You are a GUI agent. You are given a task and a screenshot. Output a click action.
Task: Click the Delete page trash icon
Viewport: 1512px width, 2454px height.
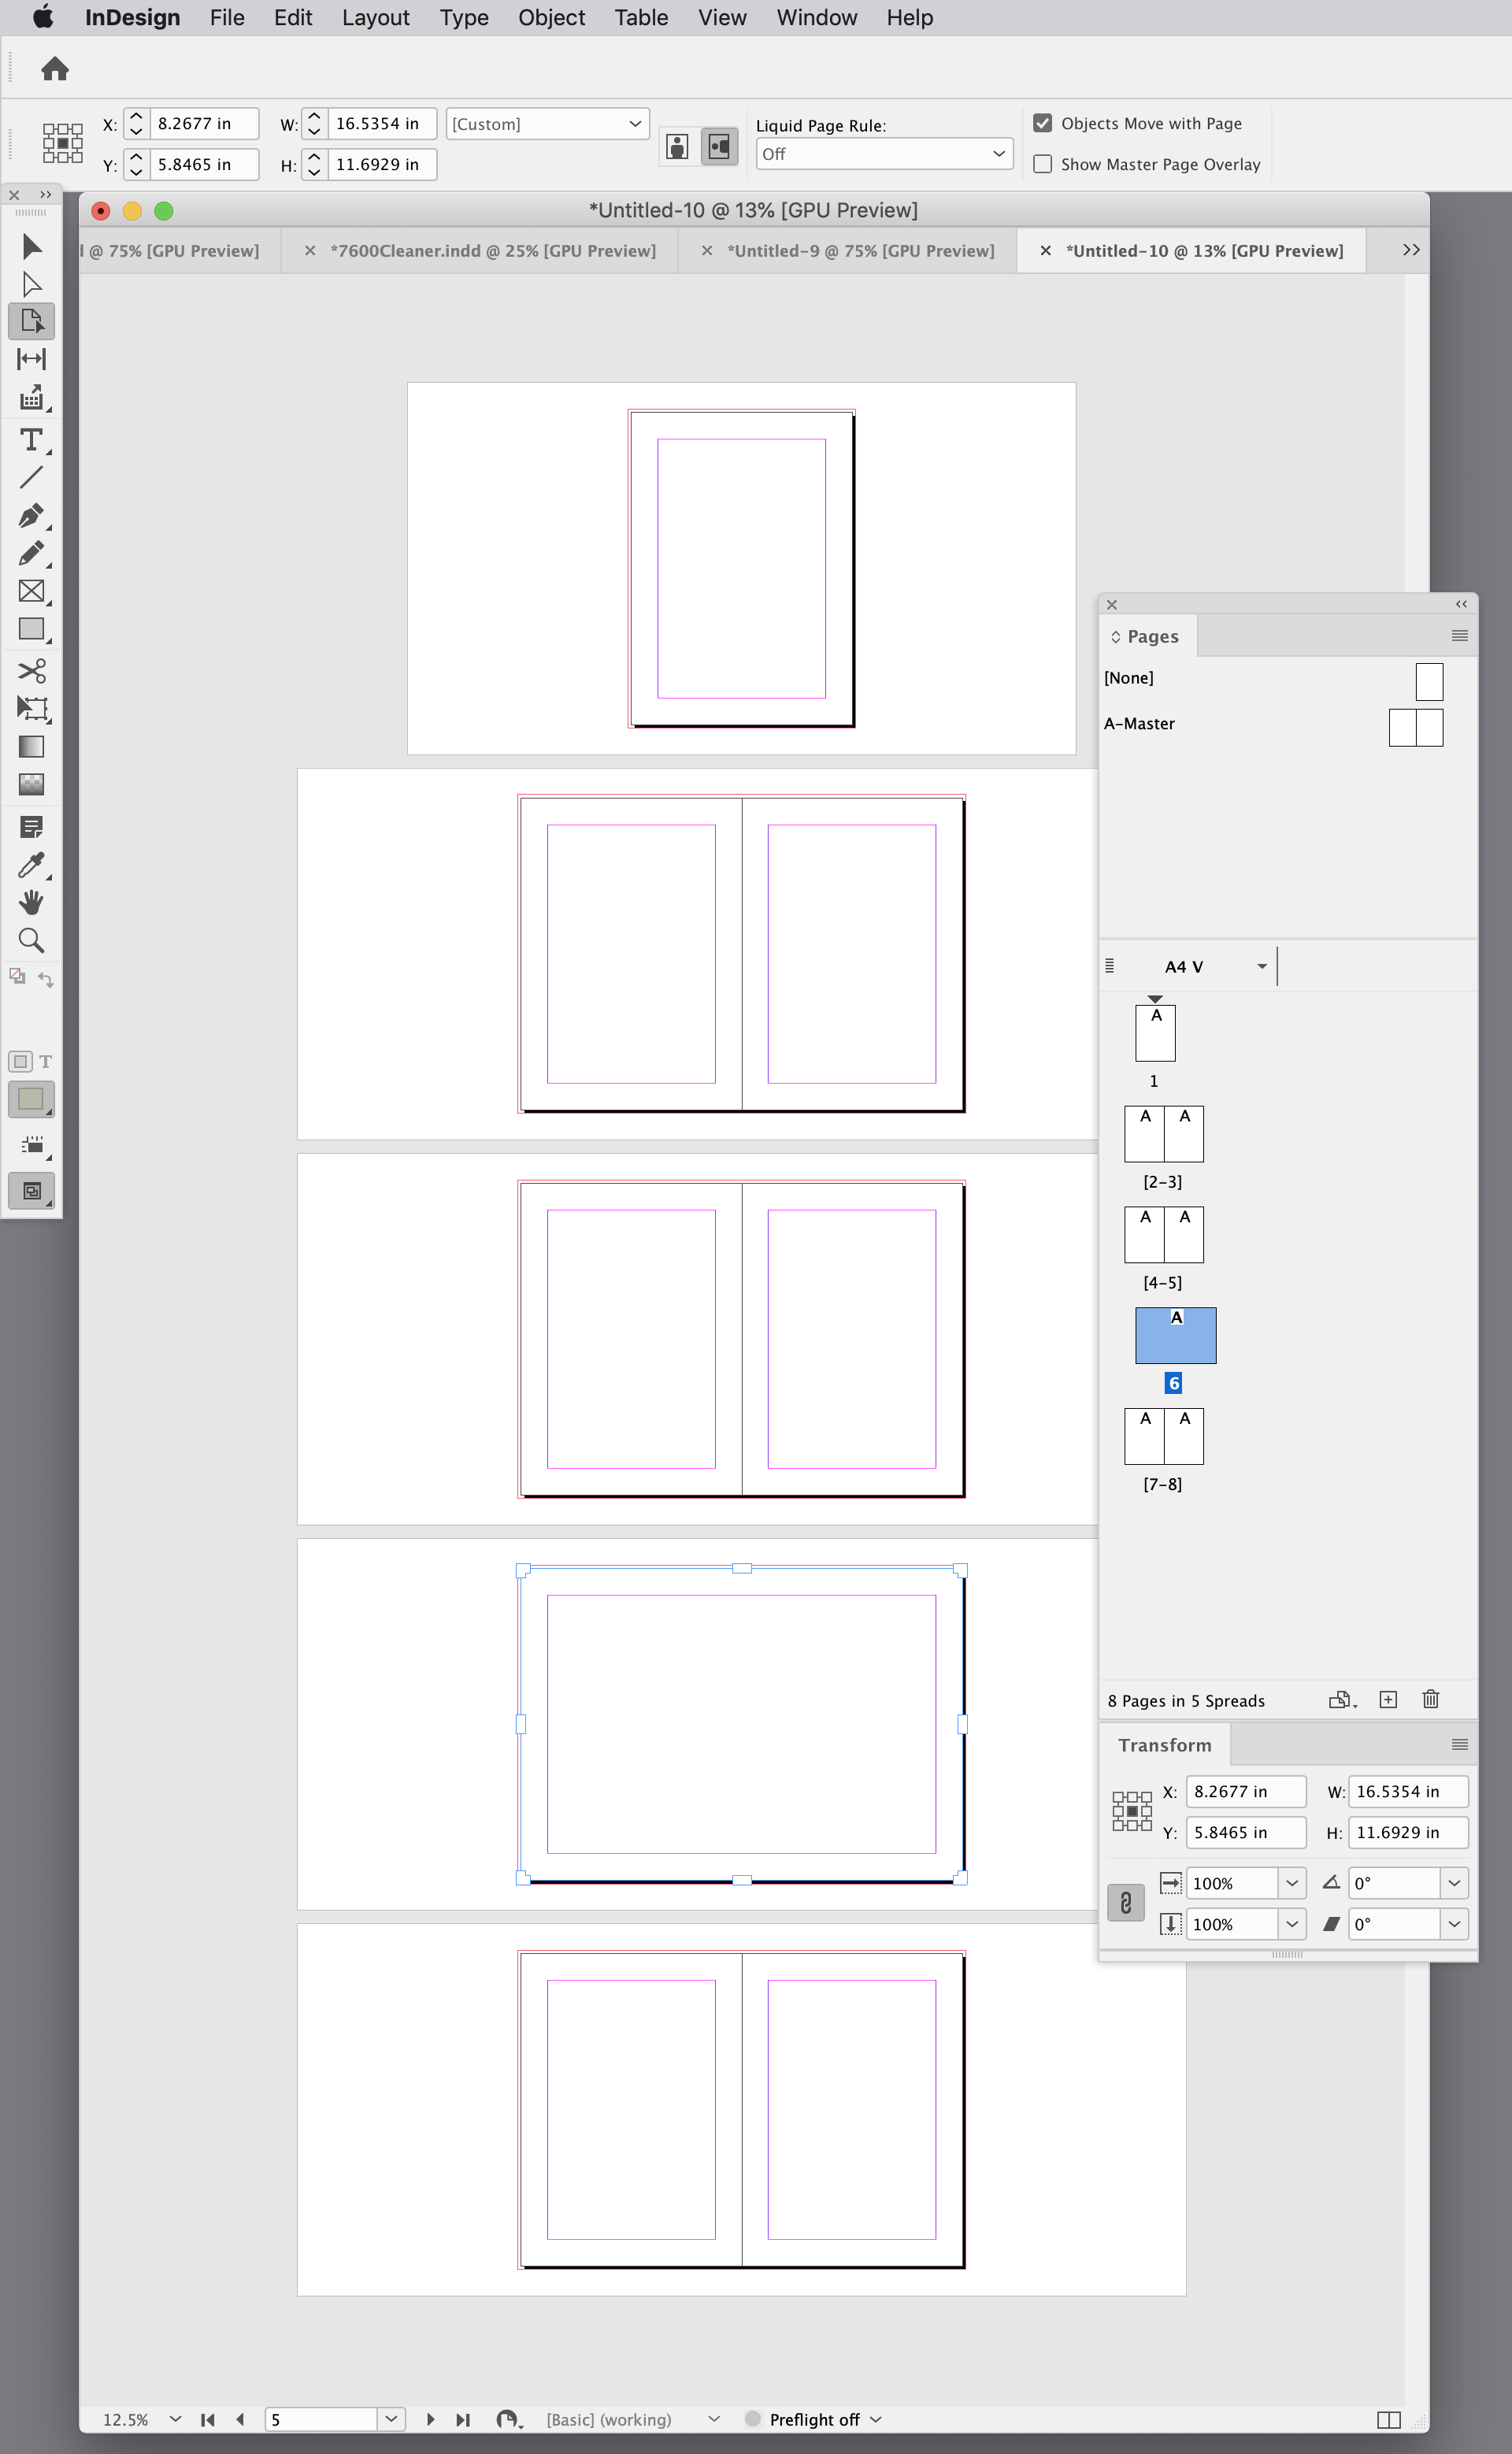pos(1430,1699)
